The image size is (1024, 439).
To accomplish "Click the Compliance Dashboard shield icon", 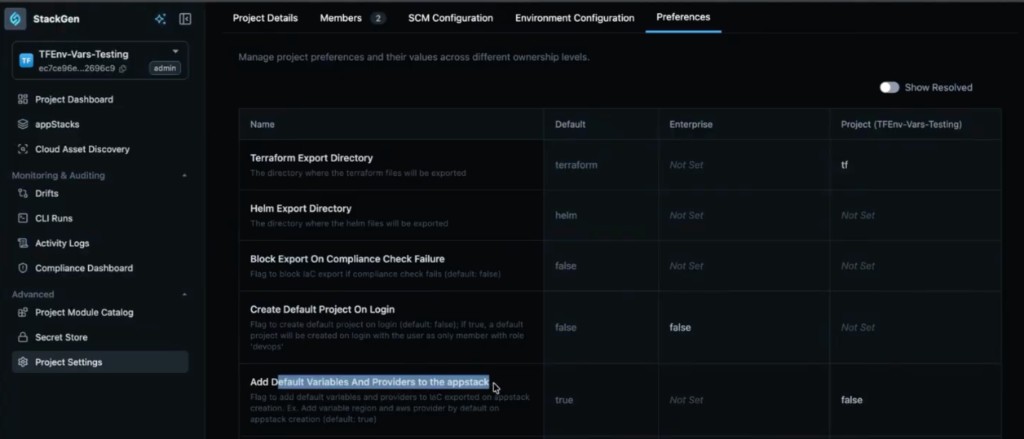I will click(x=23, y=268).
